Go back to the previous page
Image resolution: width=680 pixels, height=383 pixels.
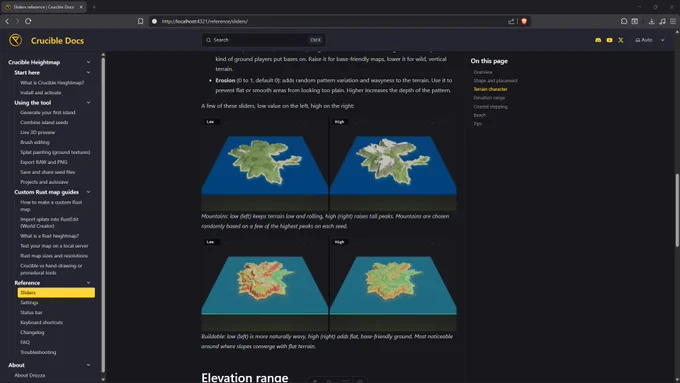(x=7, y=21)
